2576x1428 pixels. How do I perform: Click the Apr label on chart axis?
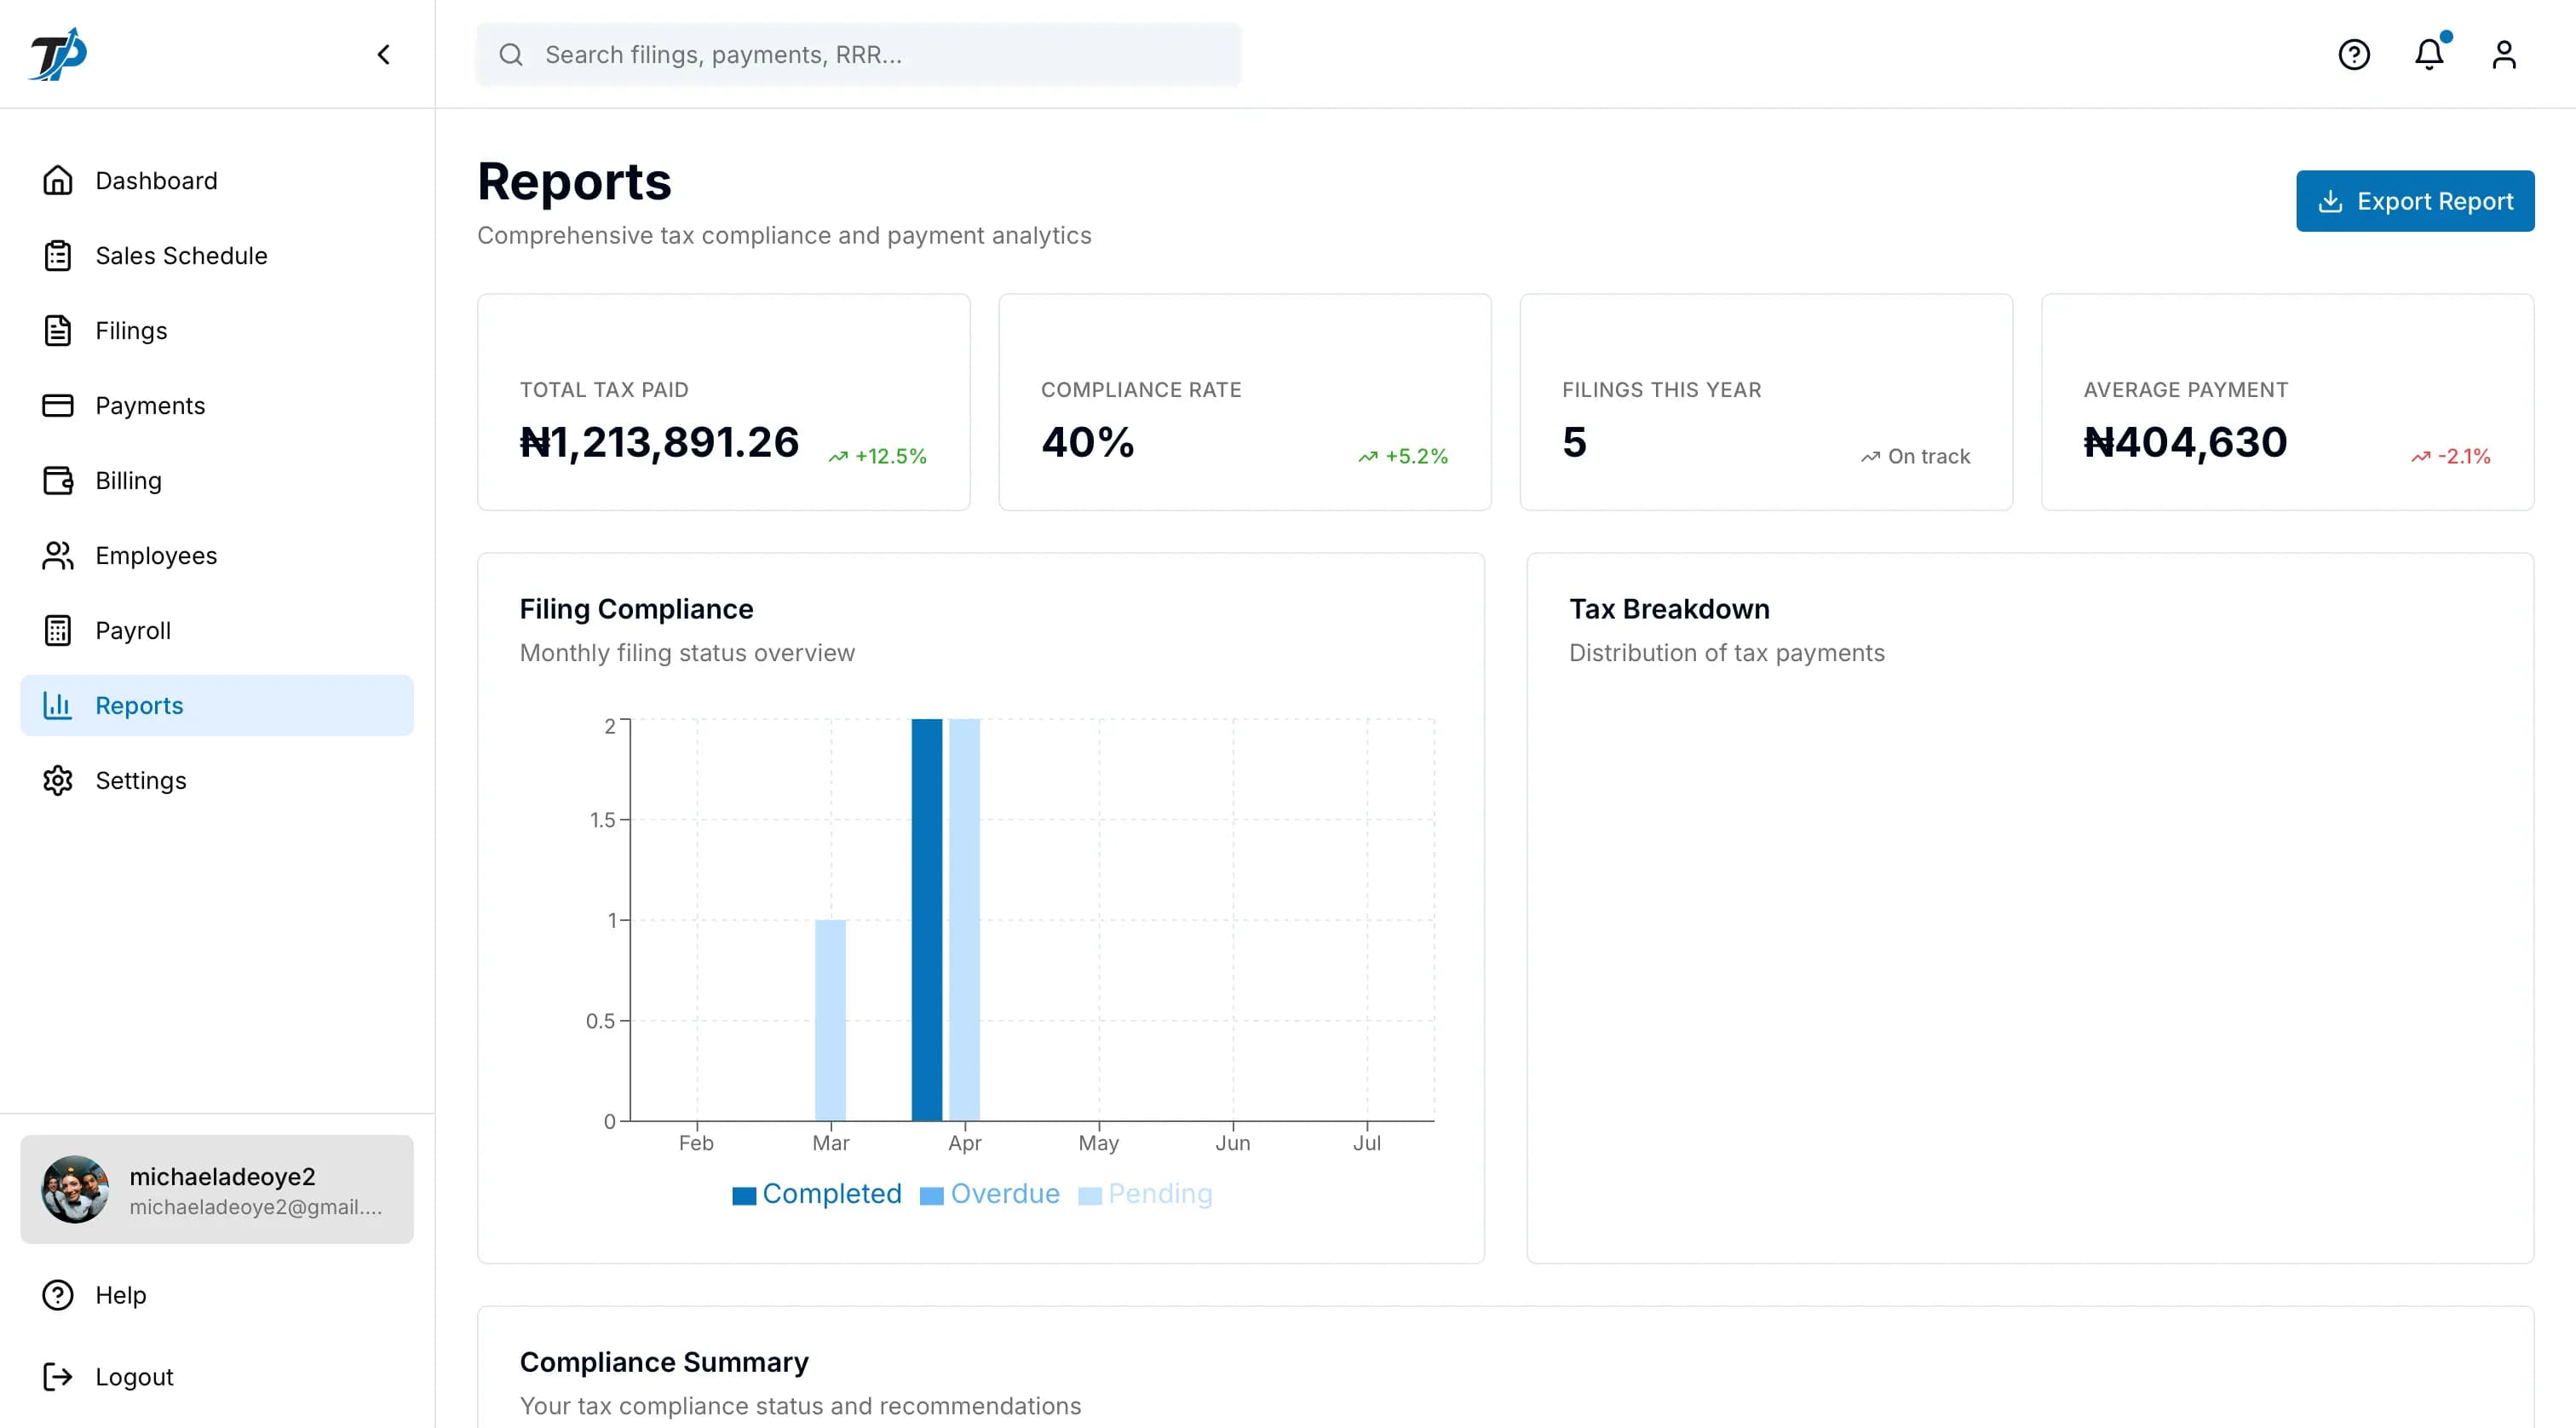[x=964, y=1143]
